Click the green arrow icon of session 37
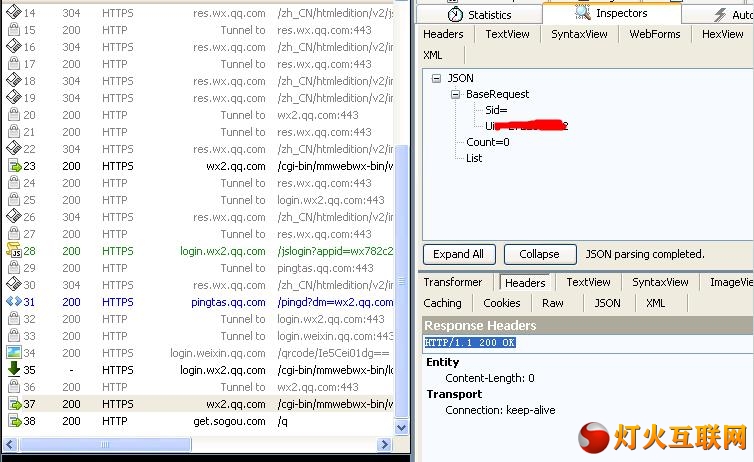This screenshot has width=754, height=462. click(14, 404)
